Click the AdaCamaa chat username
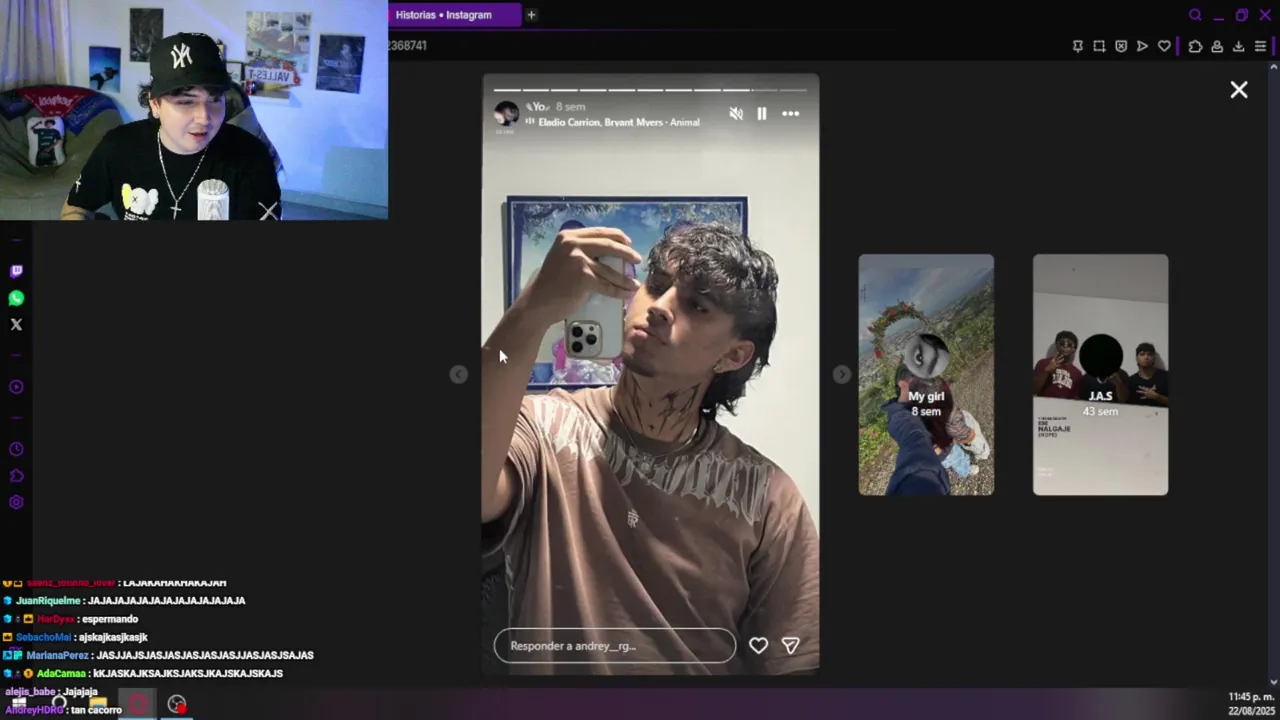The image size is (1280, 720). [x=61, y=673]
